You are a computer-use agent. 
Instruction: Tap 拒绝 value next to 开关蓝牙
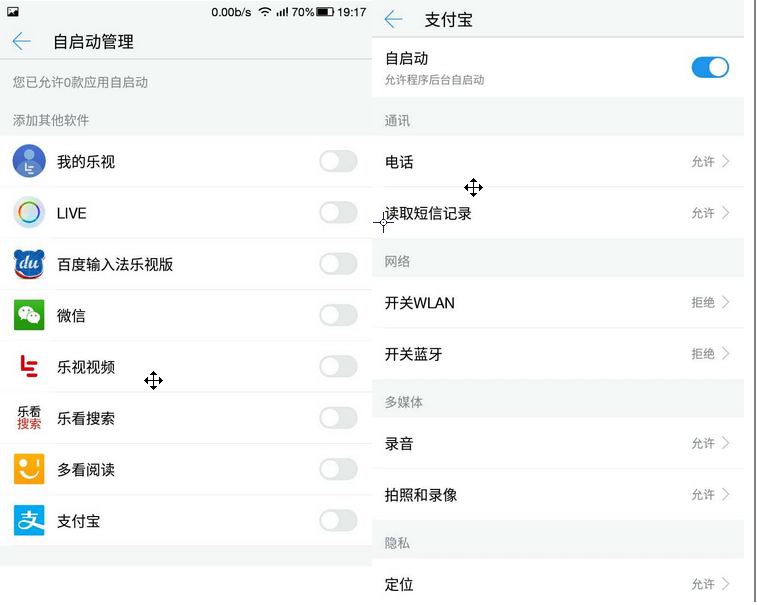tap(703, 354)
